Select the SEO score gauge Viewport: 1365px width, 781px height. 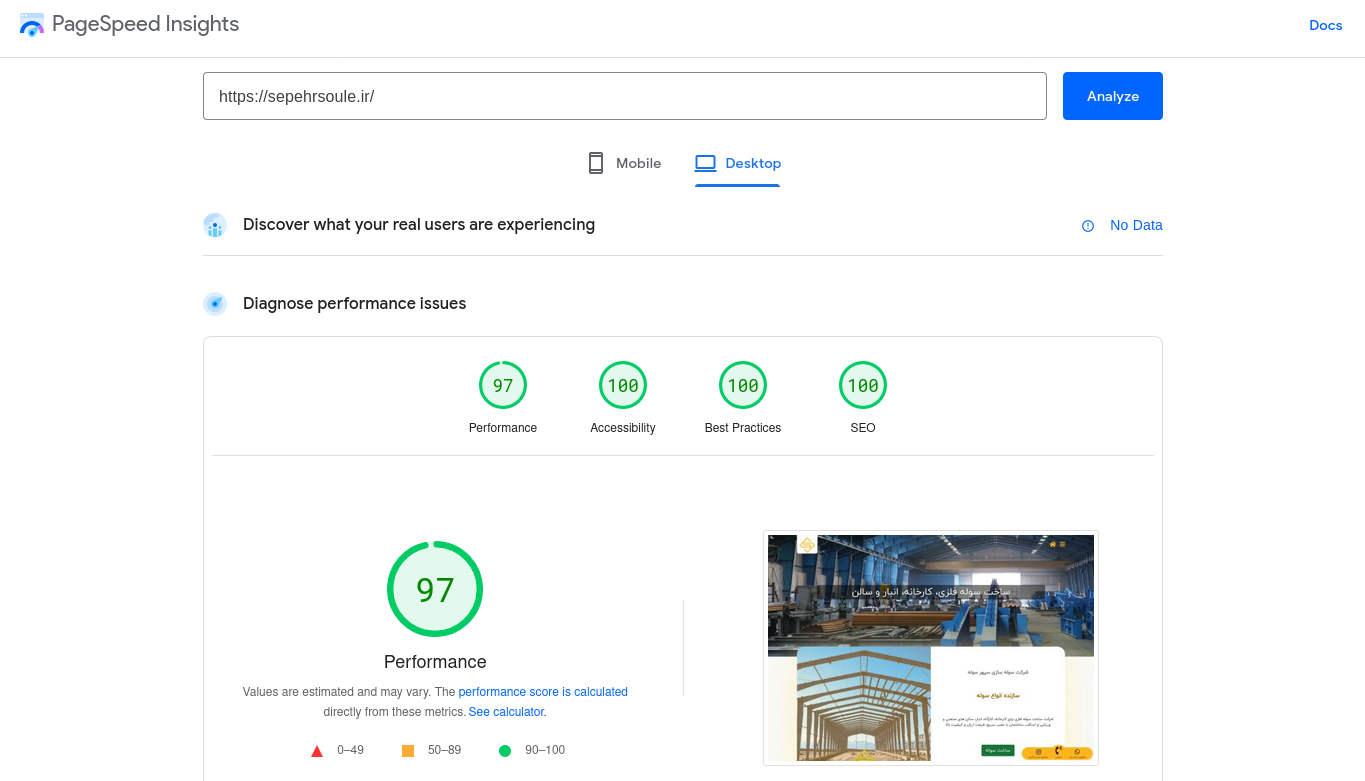pos(863,386)
